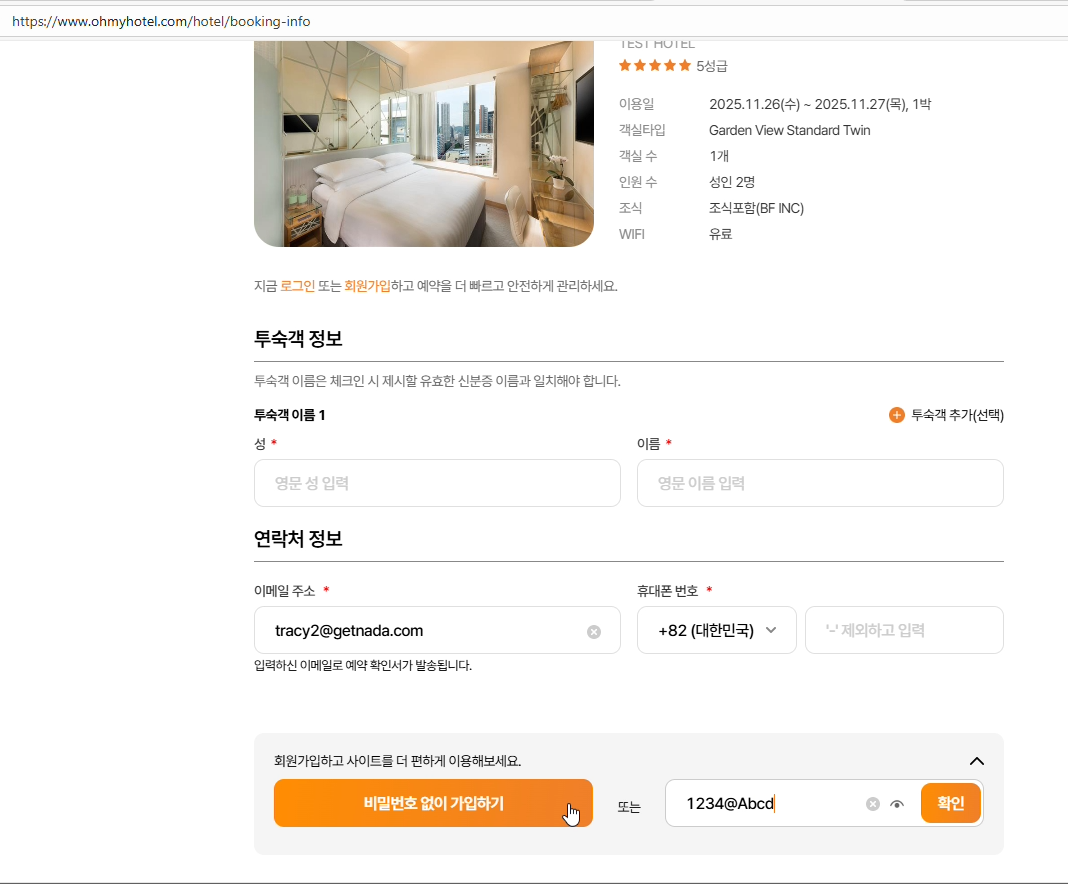1068x884 pixels.
Task: Open the 회원가입 sign-up link
Action: [367, 286]
